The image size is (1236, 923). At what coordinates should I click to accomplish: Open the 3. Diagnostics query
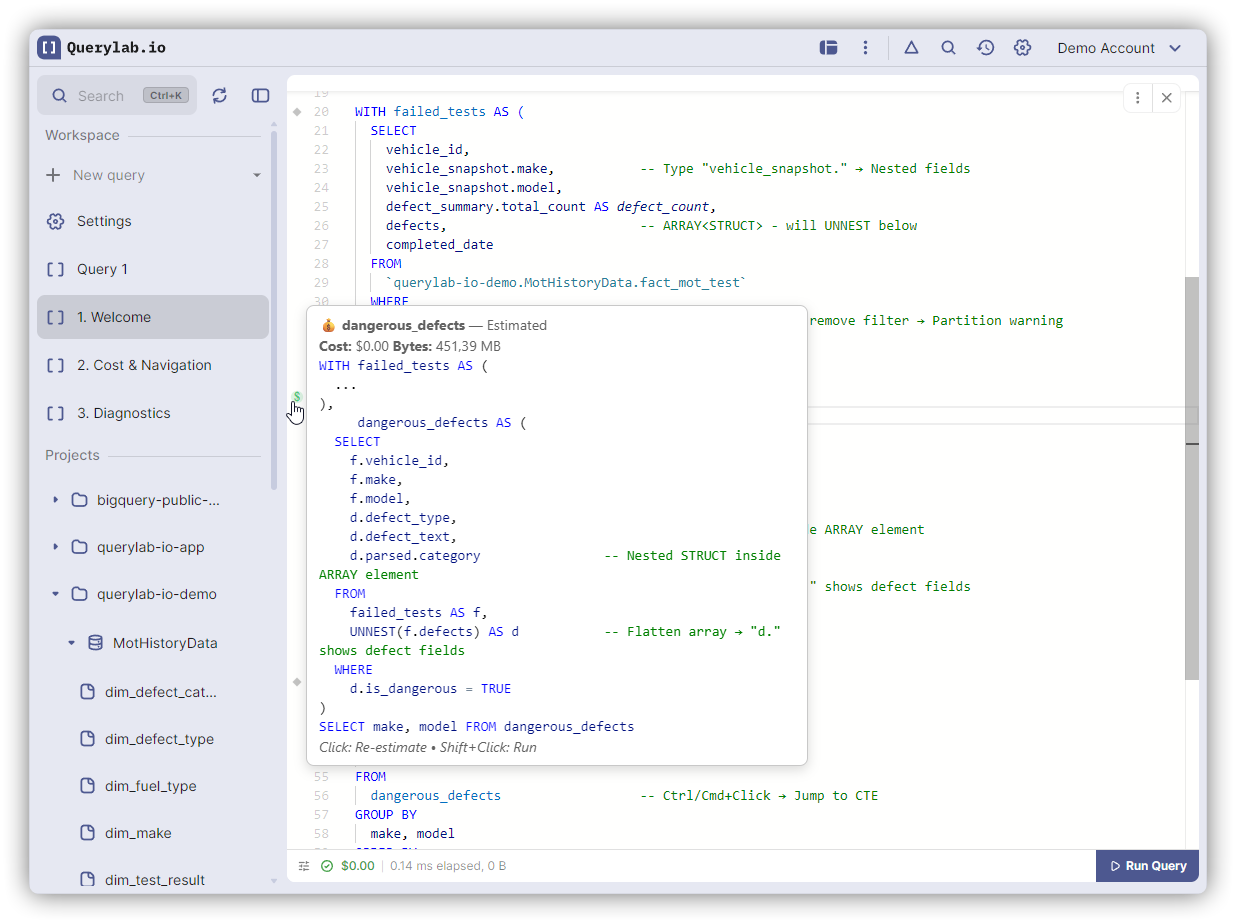pos(123,413)
